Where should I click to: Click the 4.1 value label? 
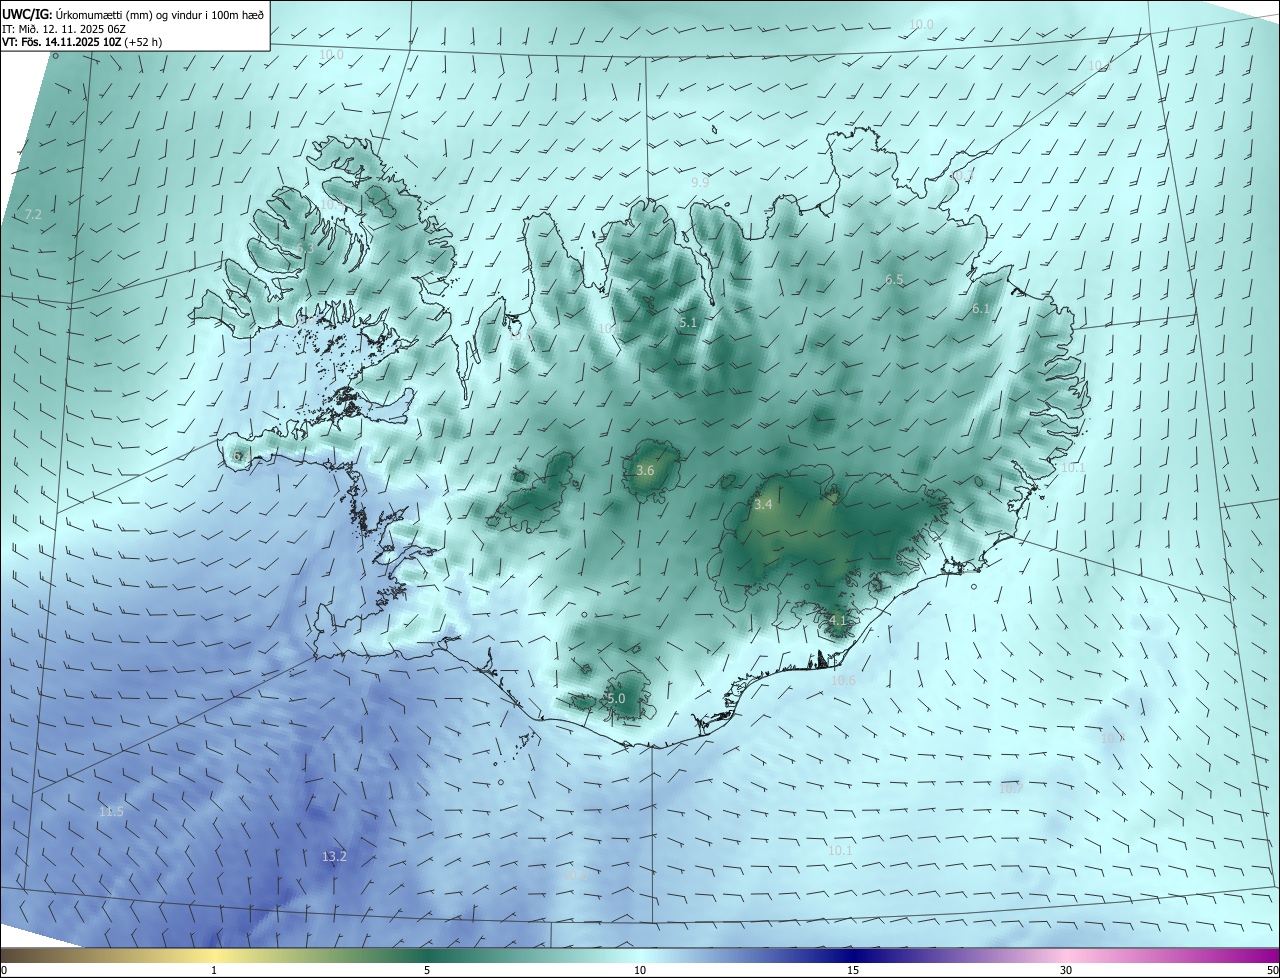[x=838, y=620]
